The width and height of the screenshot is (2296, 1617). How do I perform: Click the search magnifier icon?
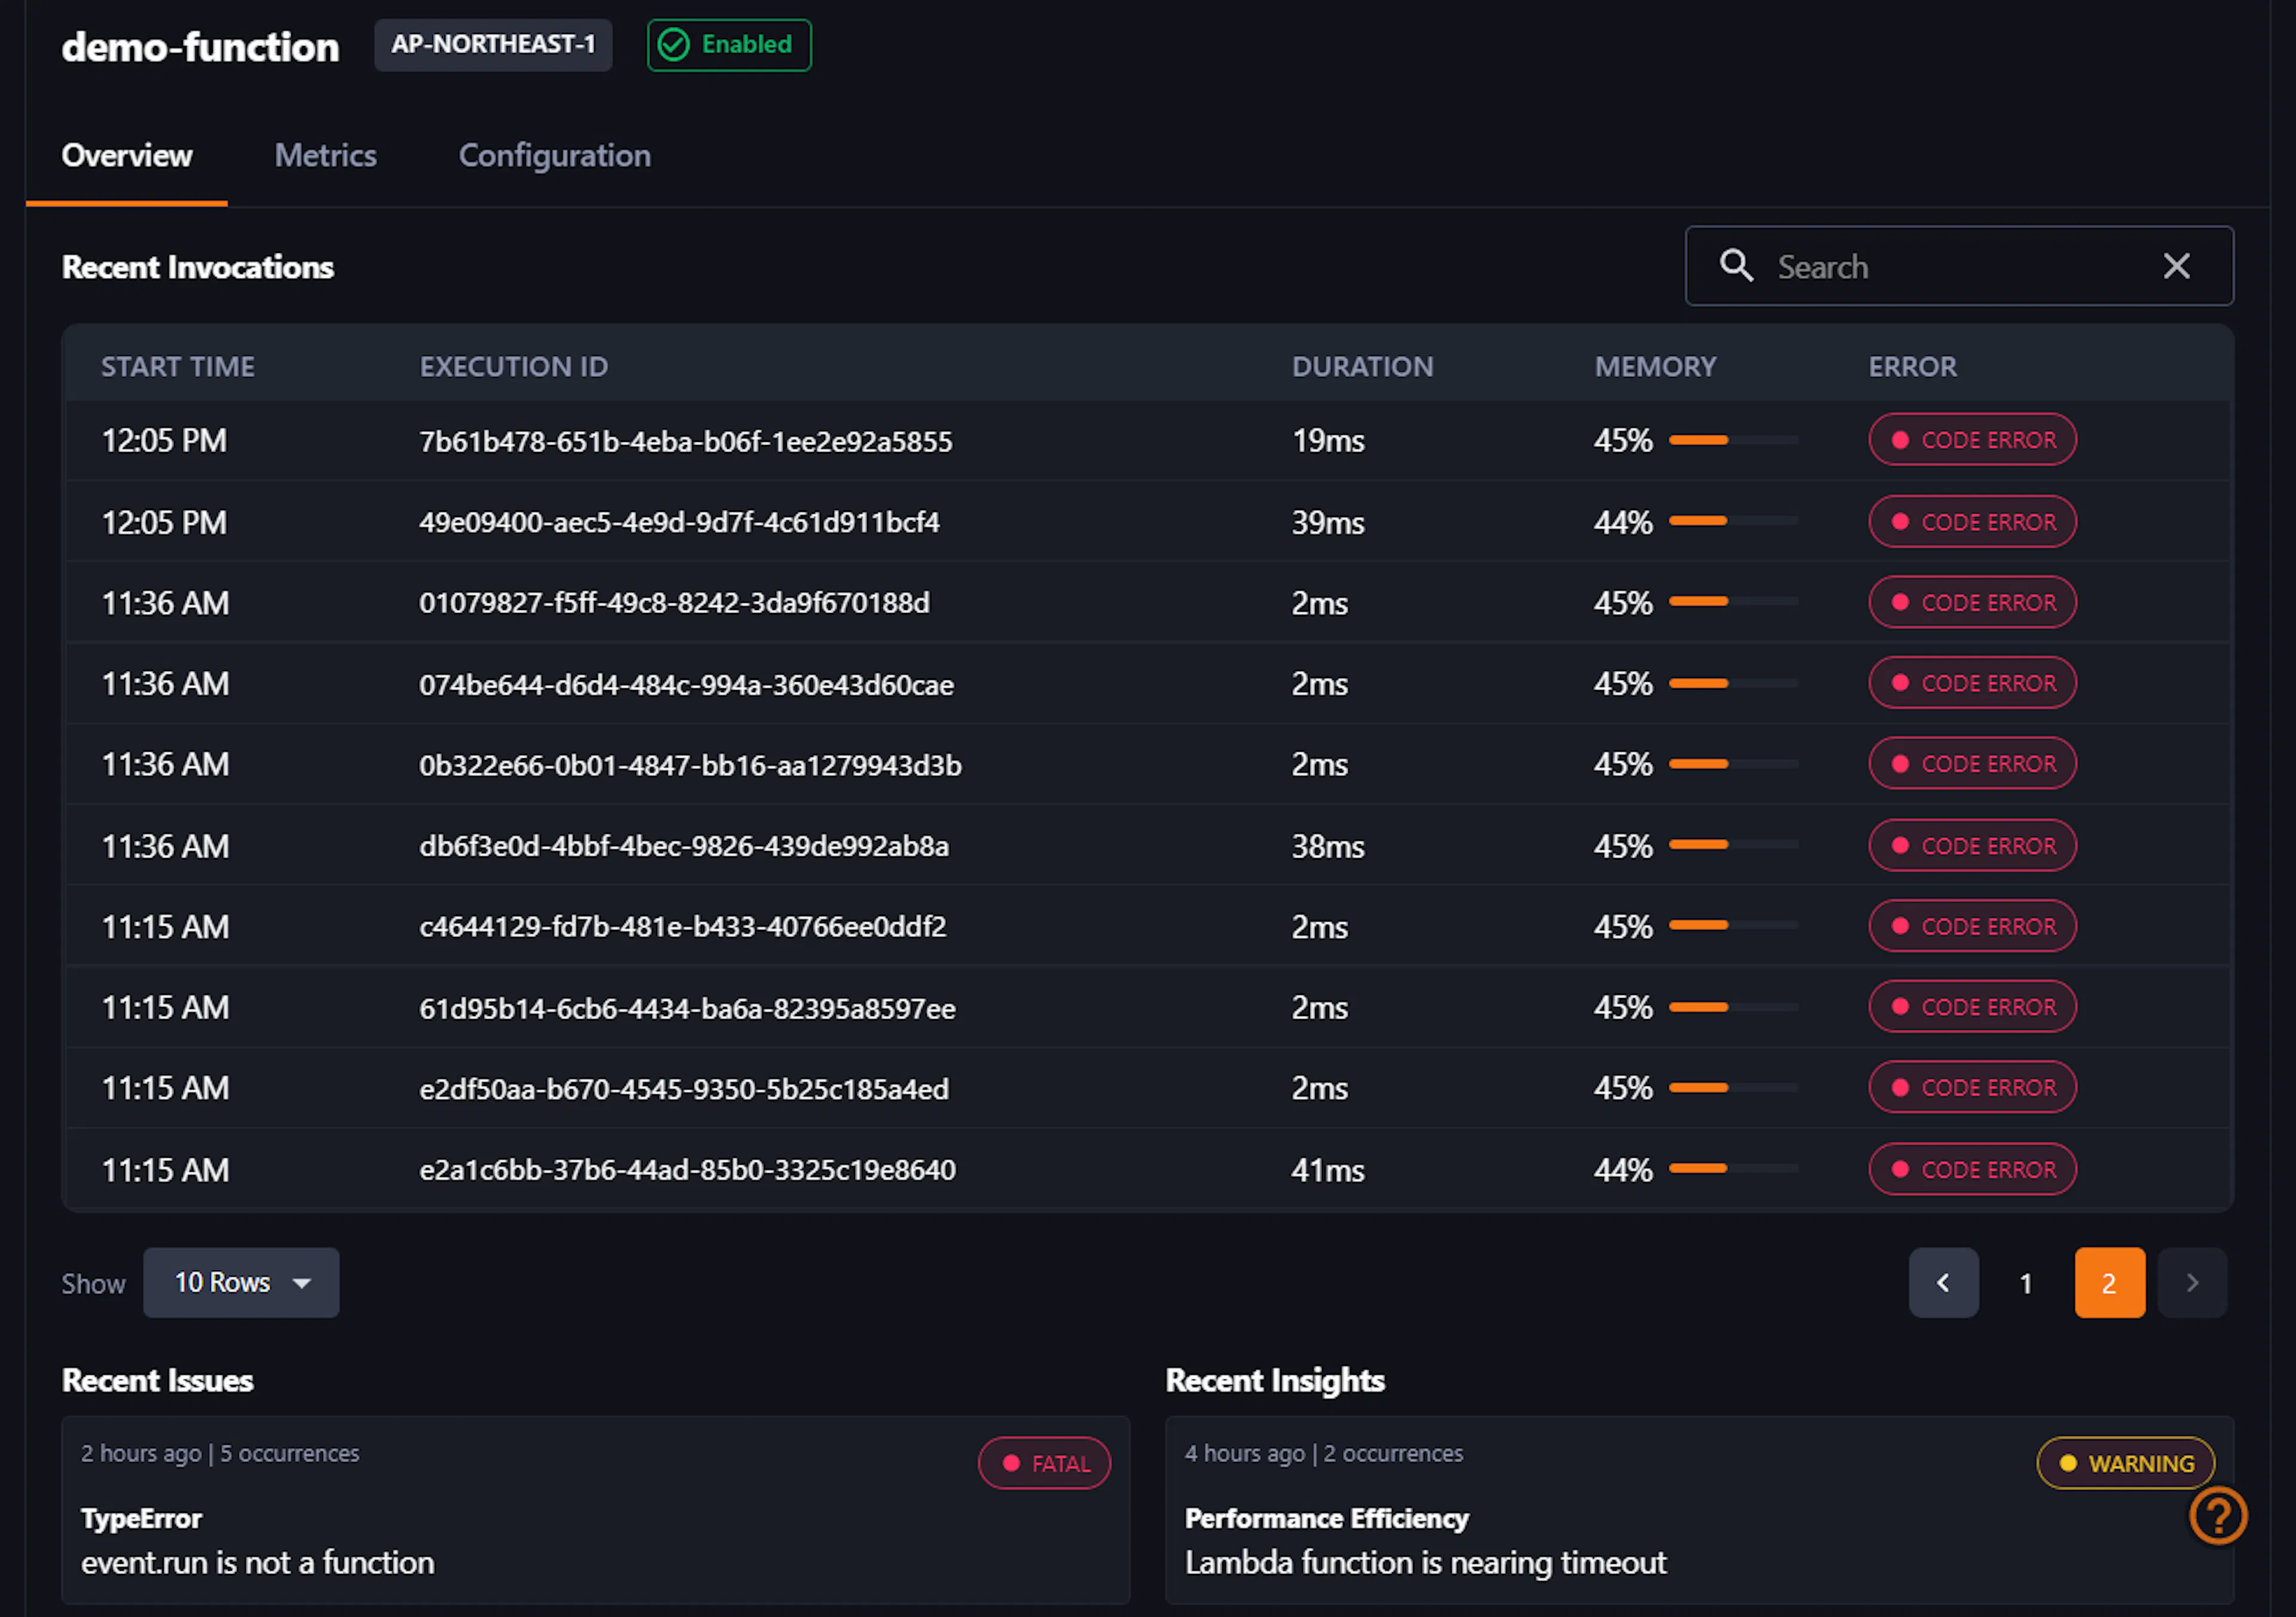[x=1736, y=266]
